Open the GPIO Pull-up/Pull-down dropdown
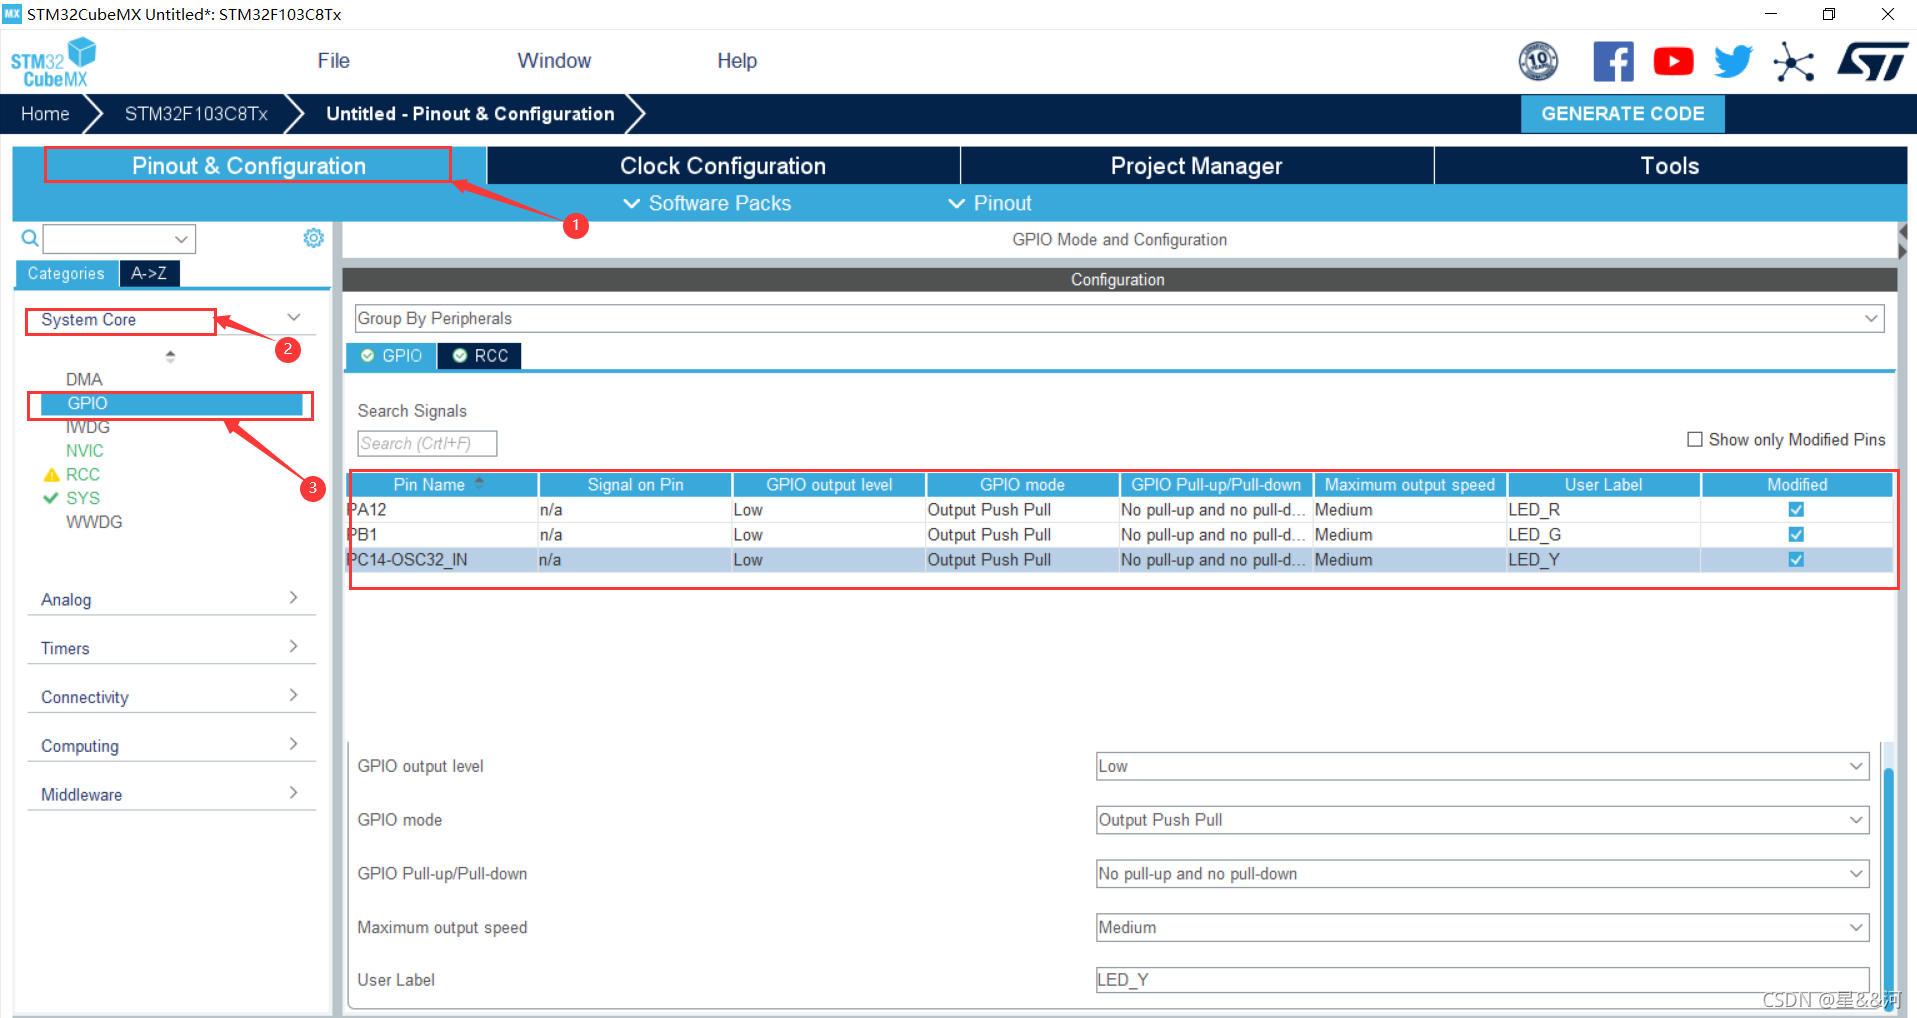Image resolution: width=1917 pixels, height=1018 pixels. [x=1482, y=874]
